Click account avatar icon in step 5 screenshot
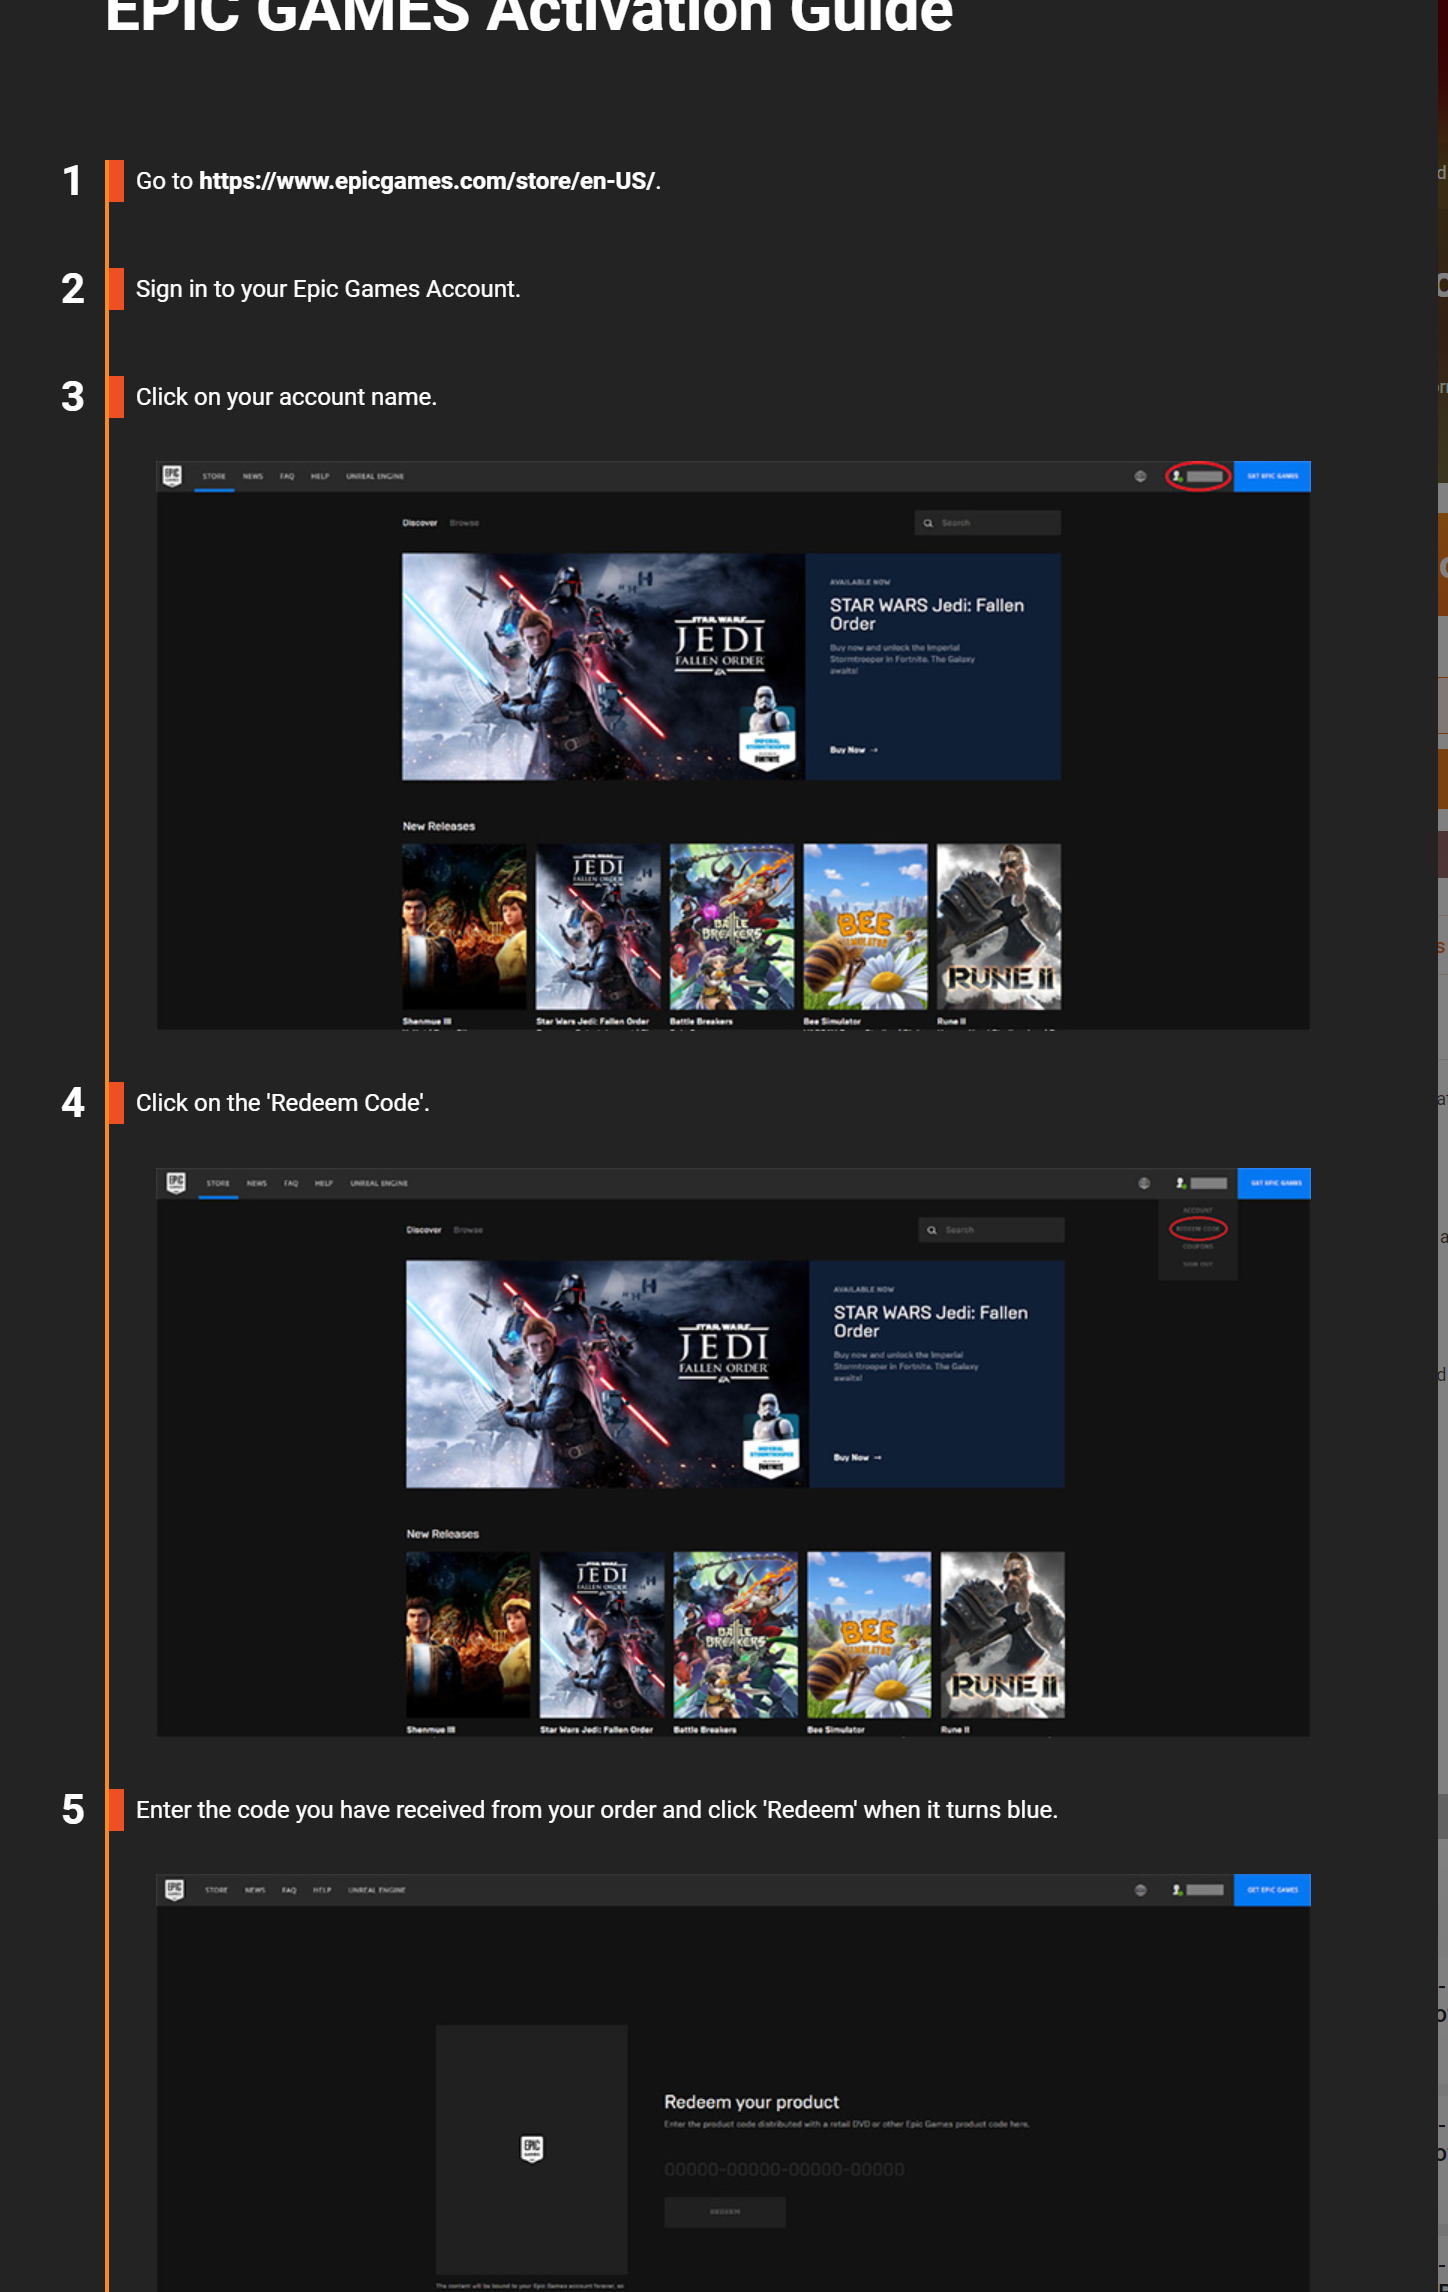 (x=1178, y=1890)
